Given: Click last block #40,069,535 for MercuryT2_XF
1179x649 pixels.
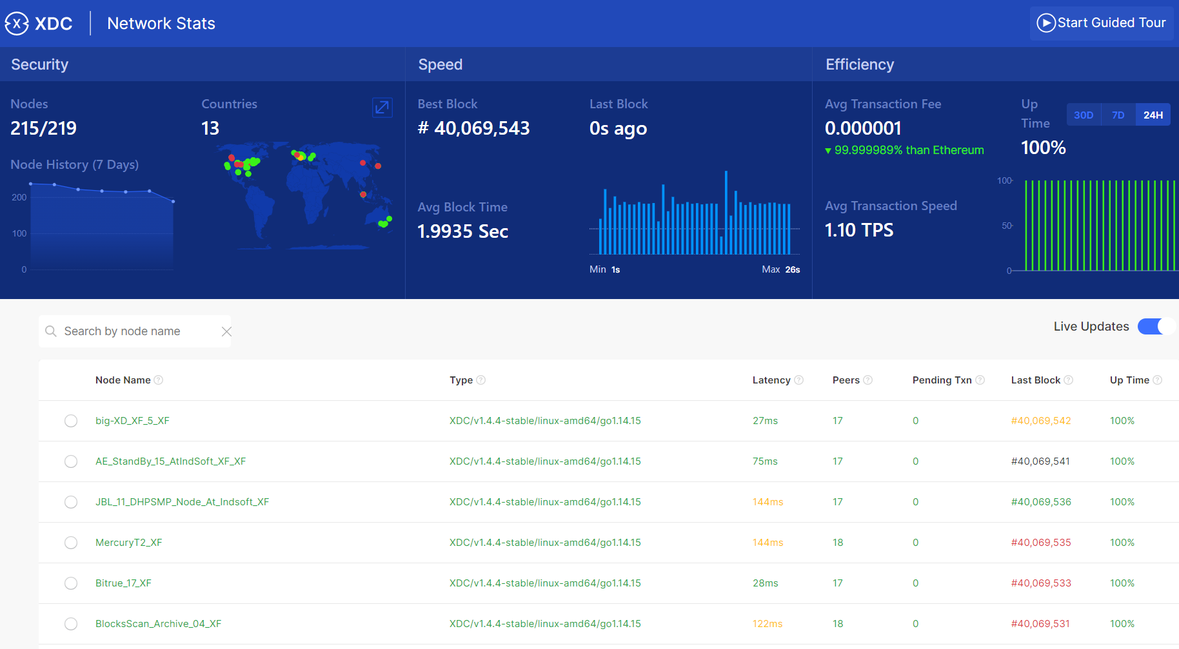Looking at the screenshot, I should tap(1041, 542).
